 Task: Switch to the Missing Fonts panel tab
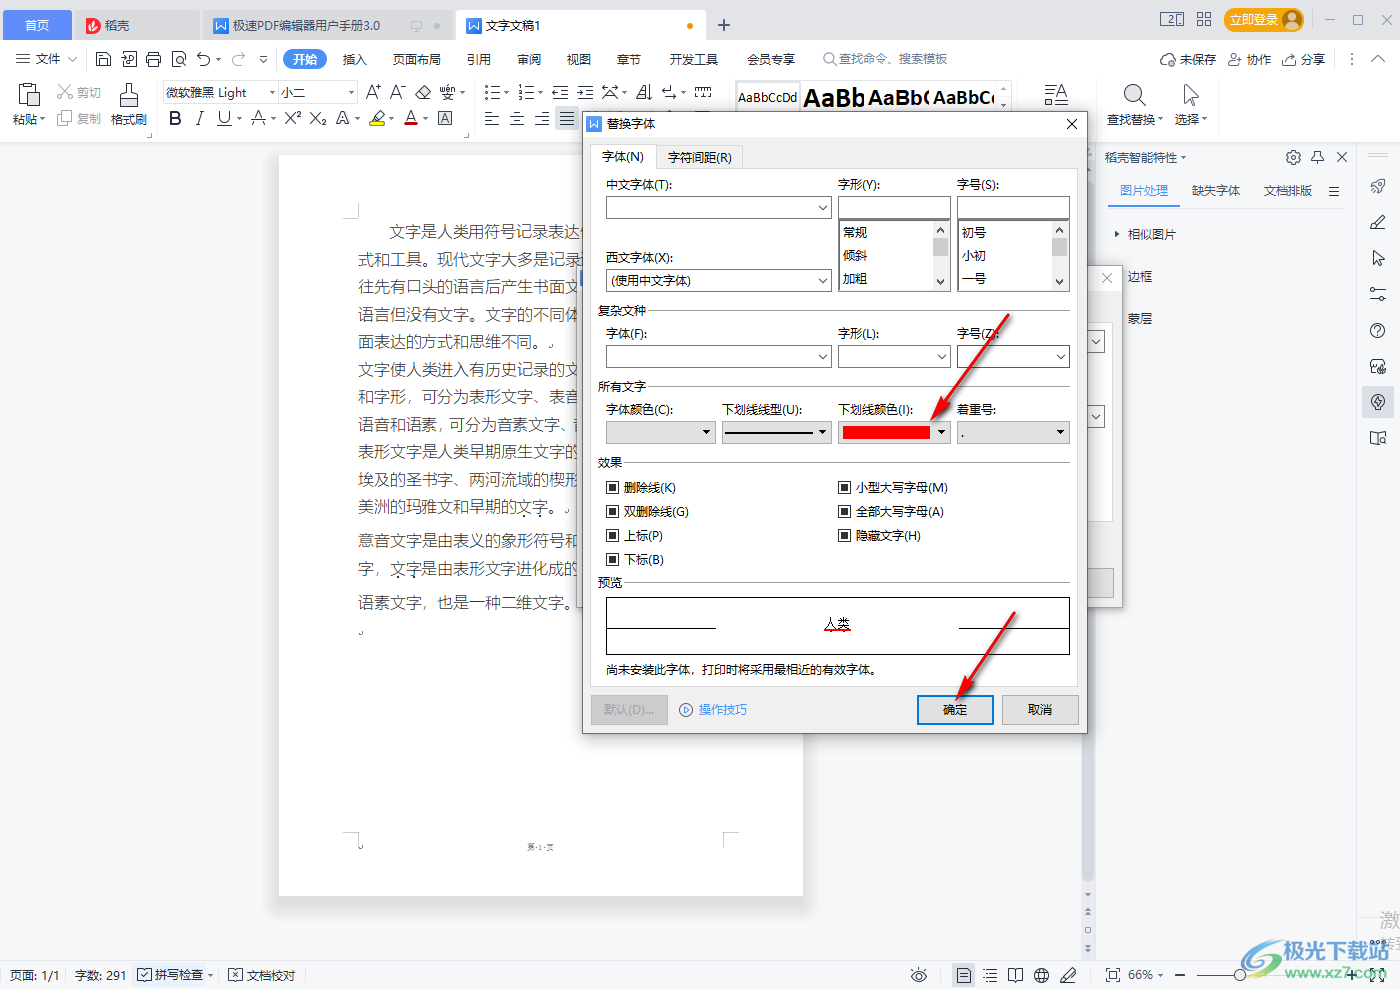pyautogui.click(x=1216, y=191)
